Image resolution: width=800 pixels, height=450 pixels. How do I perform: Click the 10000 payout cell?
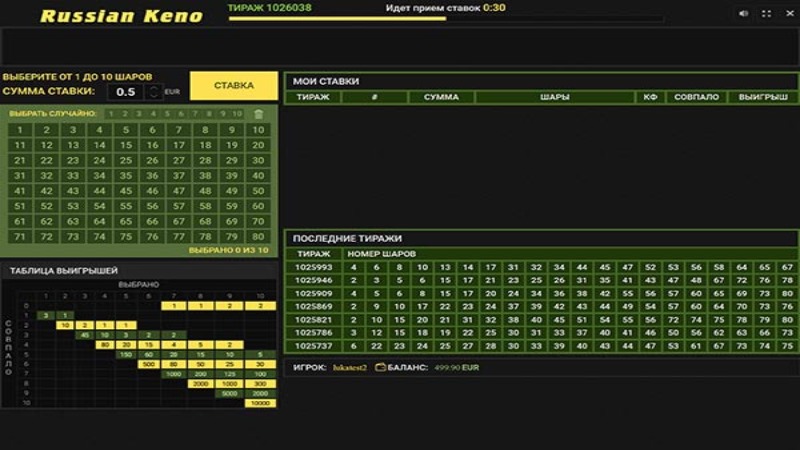(260, 403)
